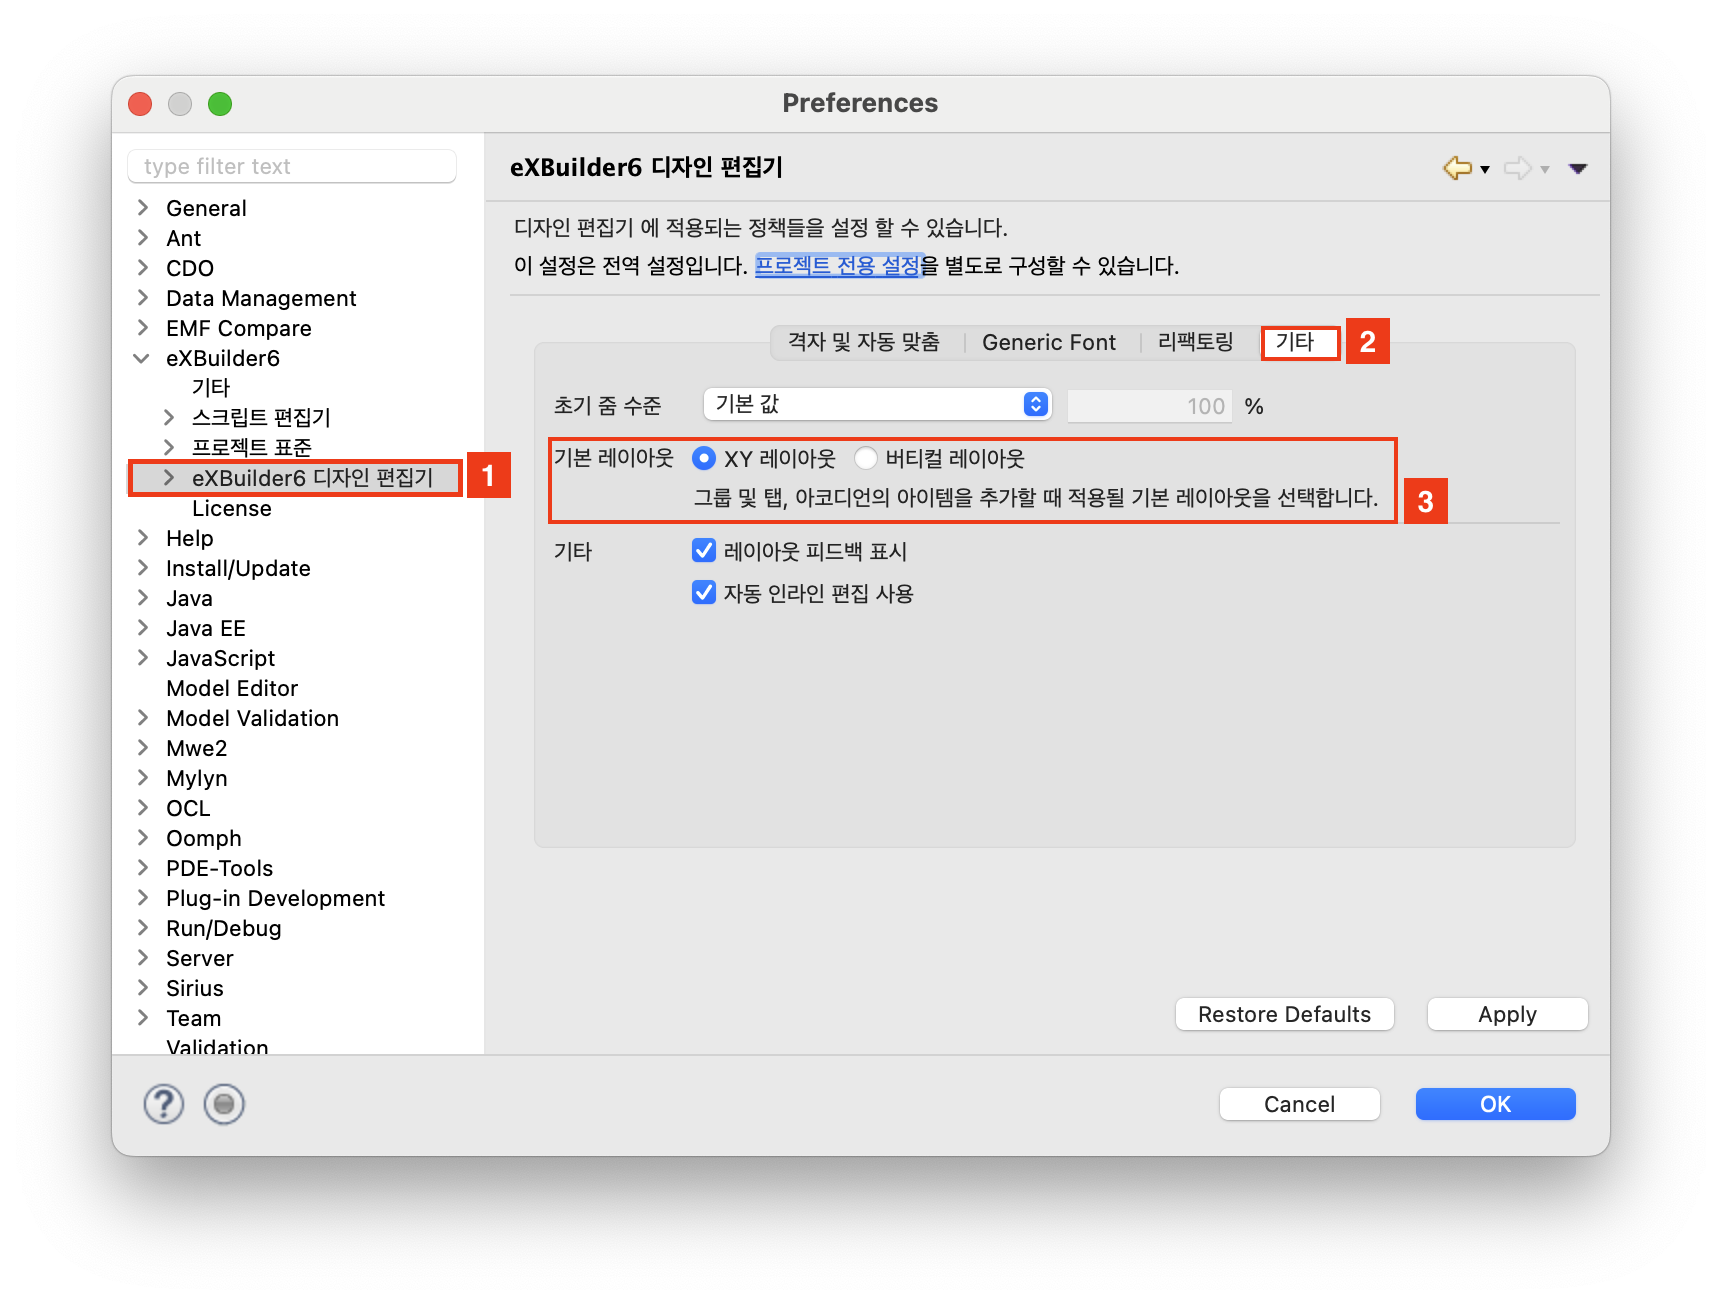
Task: Collapse the eXBuilder6 tree node
Action: (142, 358)
